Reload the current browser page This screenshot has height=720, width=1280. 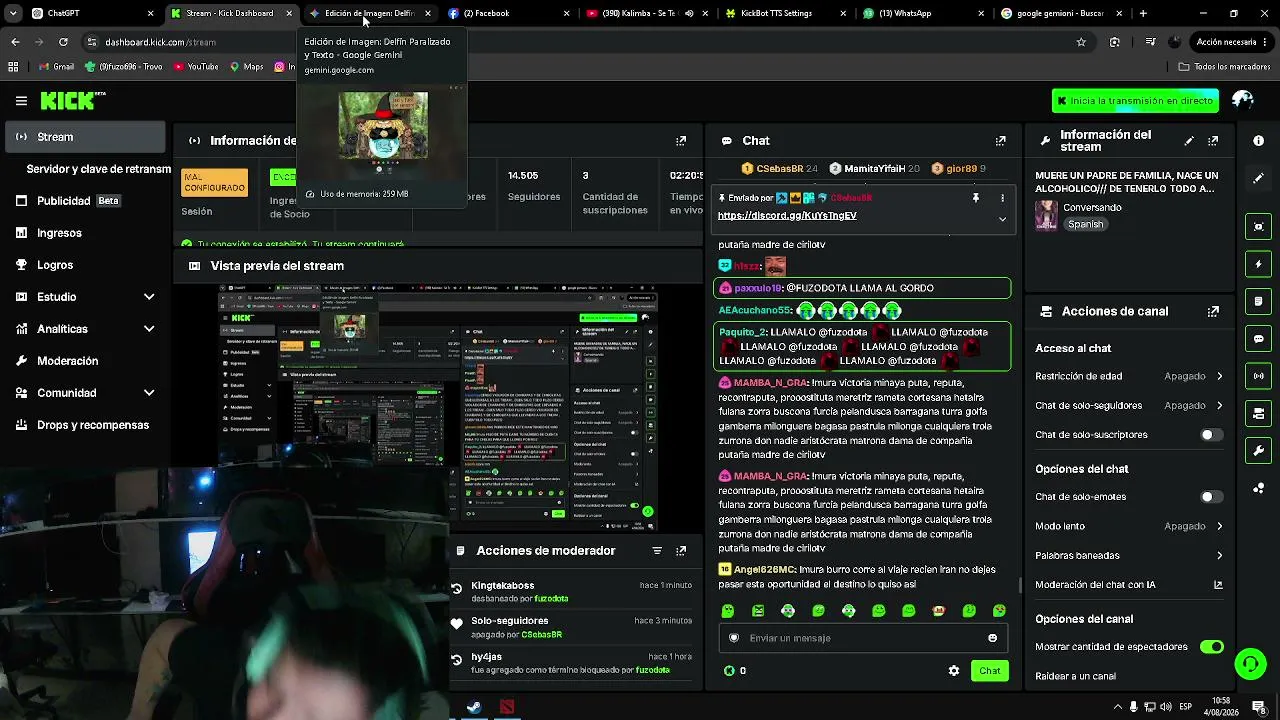click(x=63, y=42)
